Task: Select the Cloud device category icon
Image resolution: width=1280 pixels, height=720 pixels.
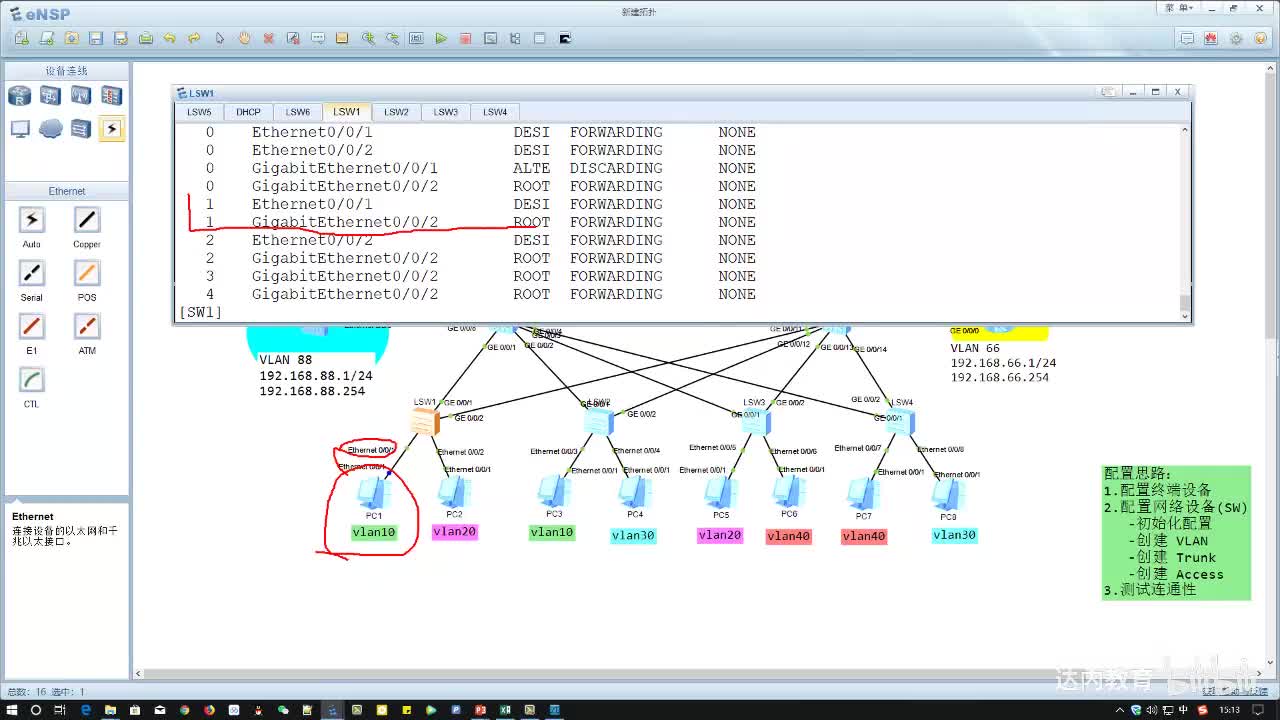Action: click(x=50, y=129)
